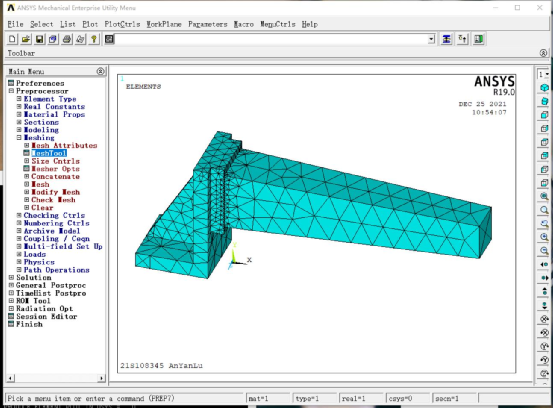Click the Box Zoom magnifier icon

click(x=544, y=223)
